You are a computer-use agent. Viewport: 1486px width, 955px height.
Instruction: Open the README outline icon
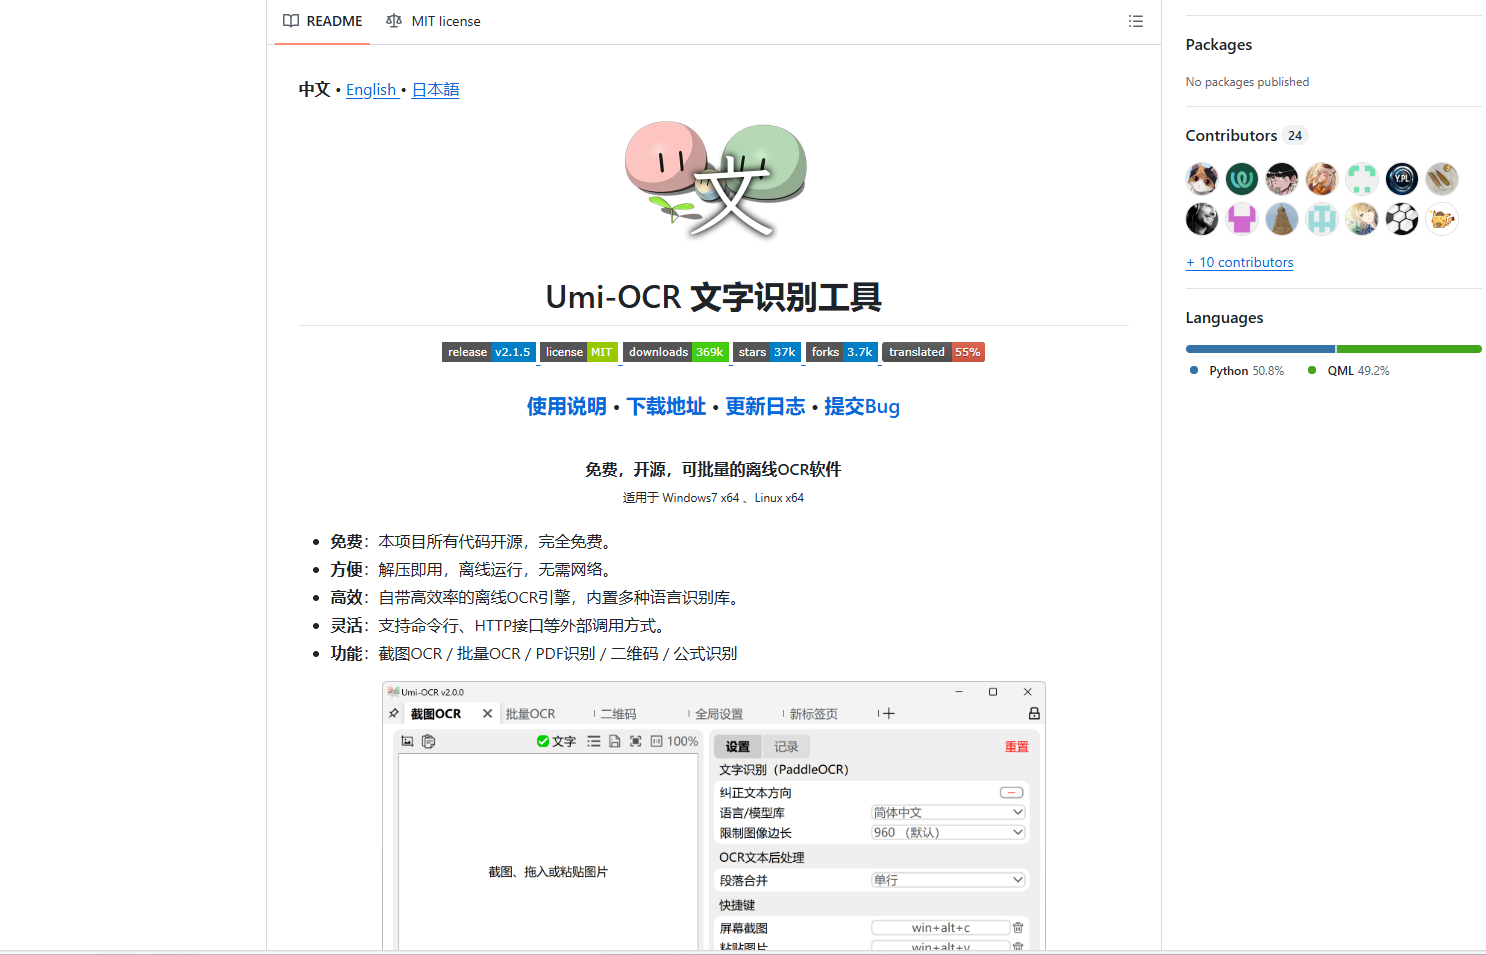tap(1135, 21)
